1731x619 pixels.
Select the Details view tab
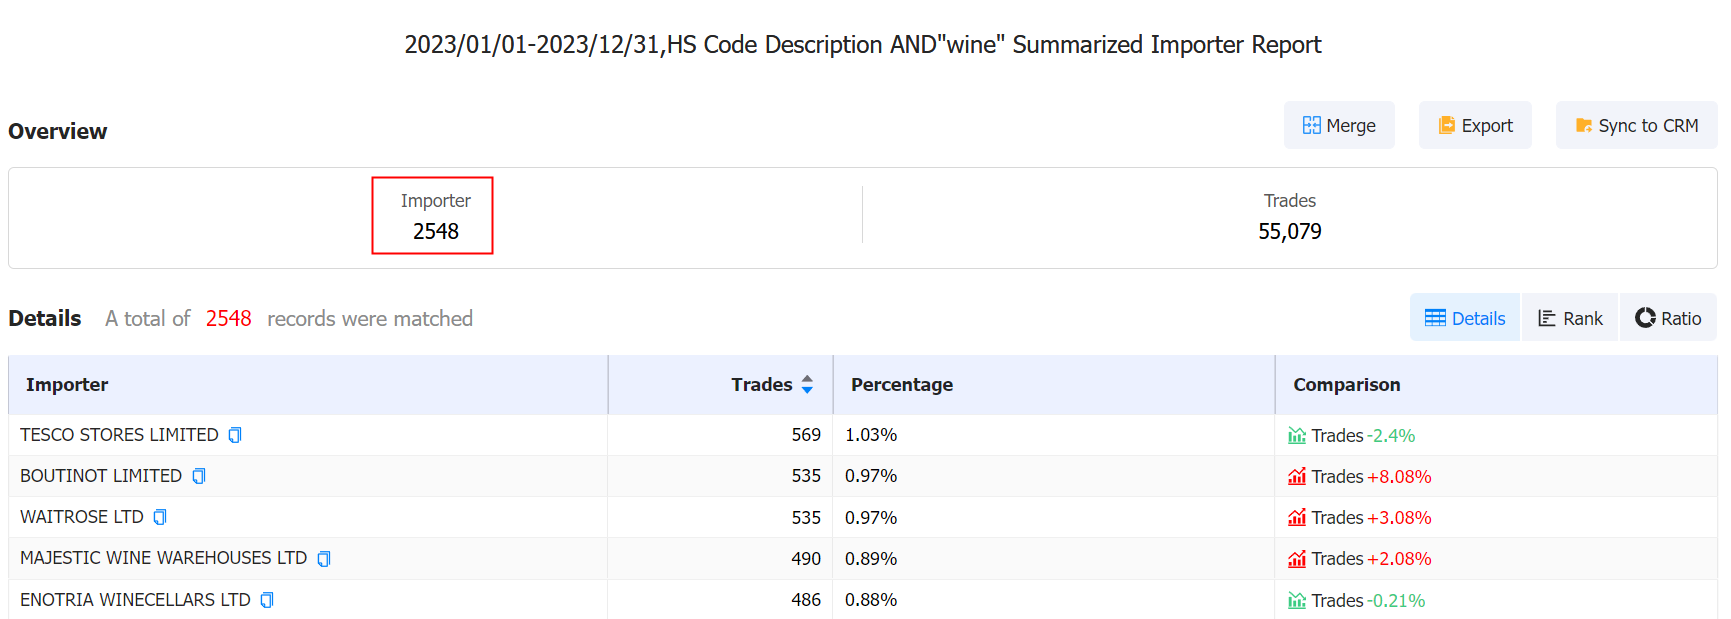click(1465, 318)
